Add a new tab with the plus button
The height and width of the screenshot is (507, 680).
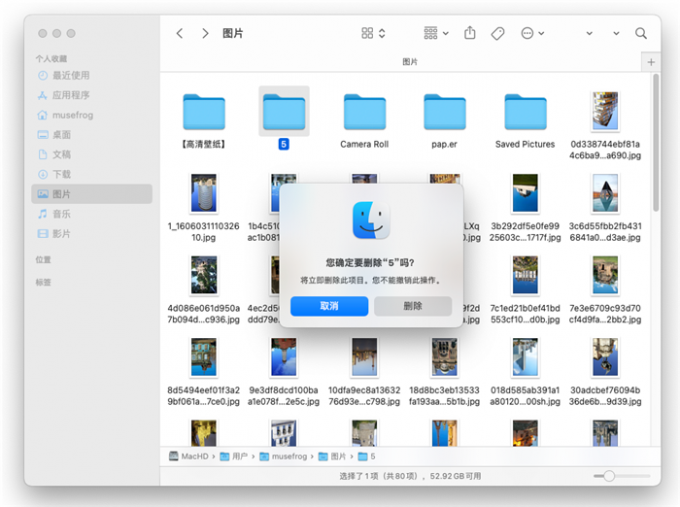[x=651, y=62]
